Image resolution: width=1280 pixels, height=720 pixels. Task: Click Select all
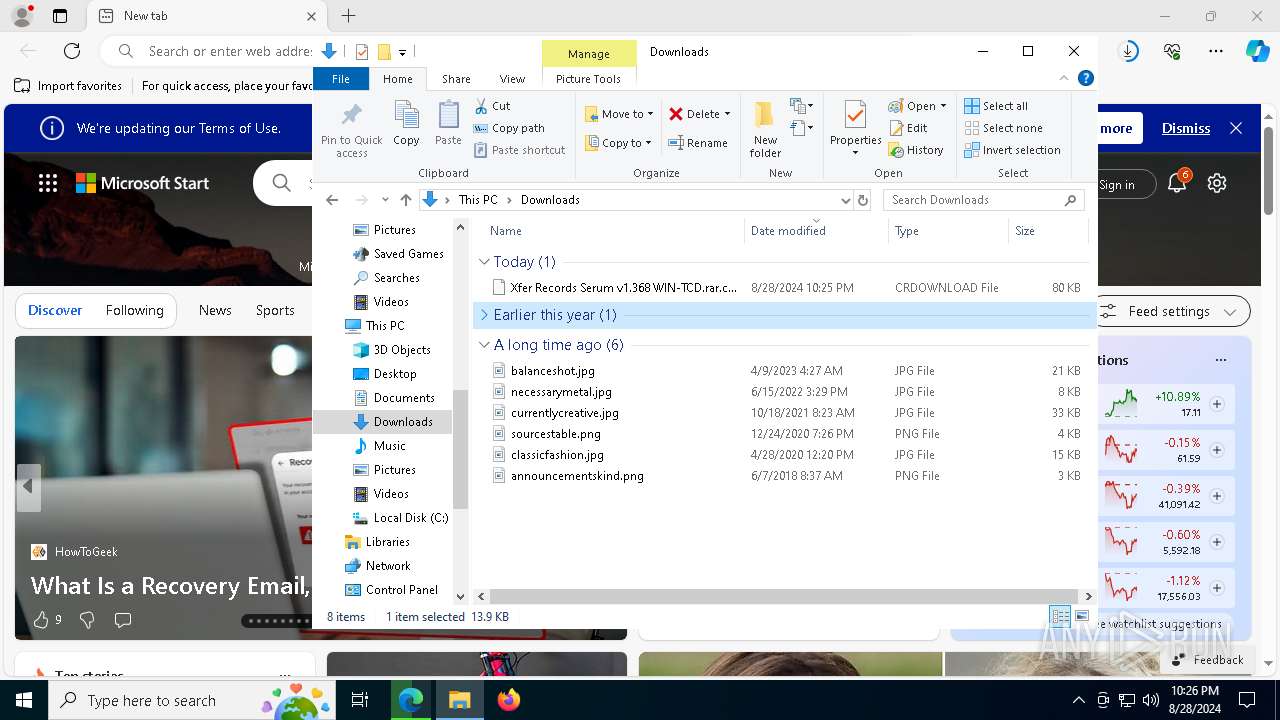coord(996,106)
